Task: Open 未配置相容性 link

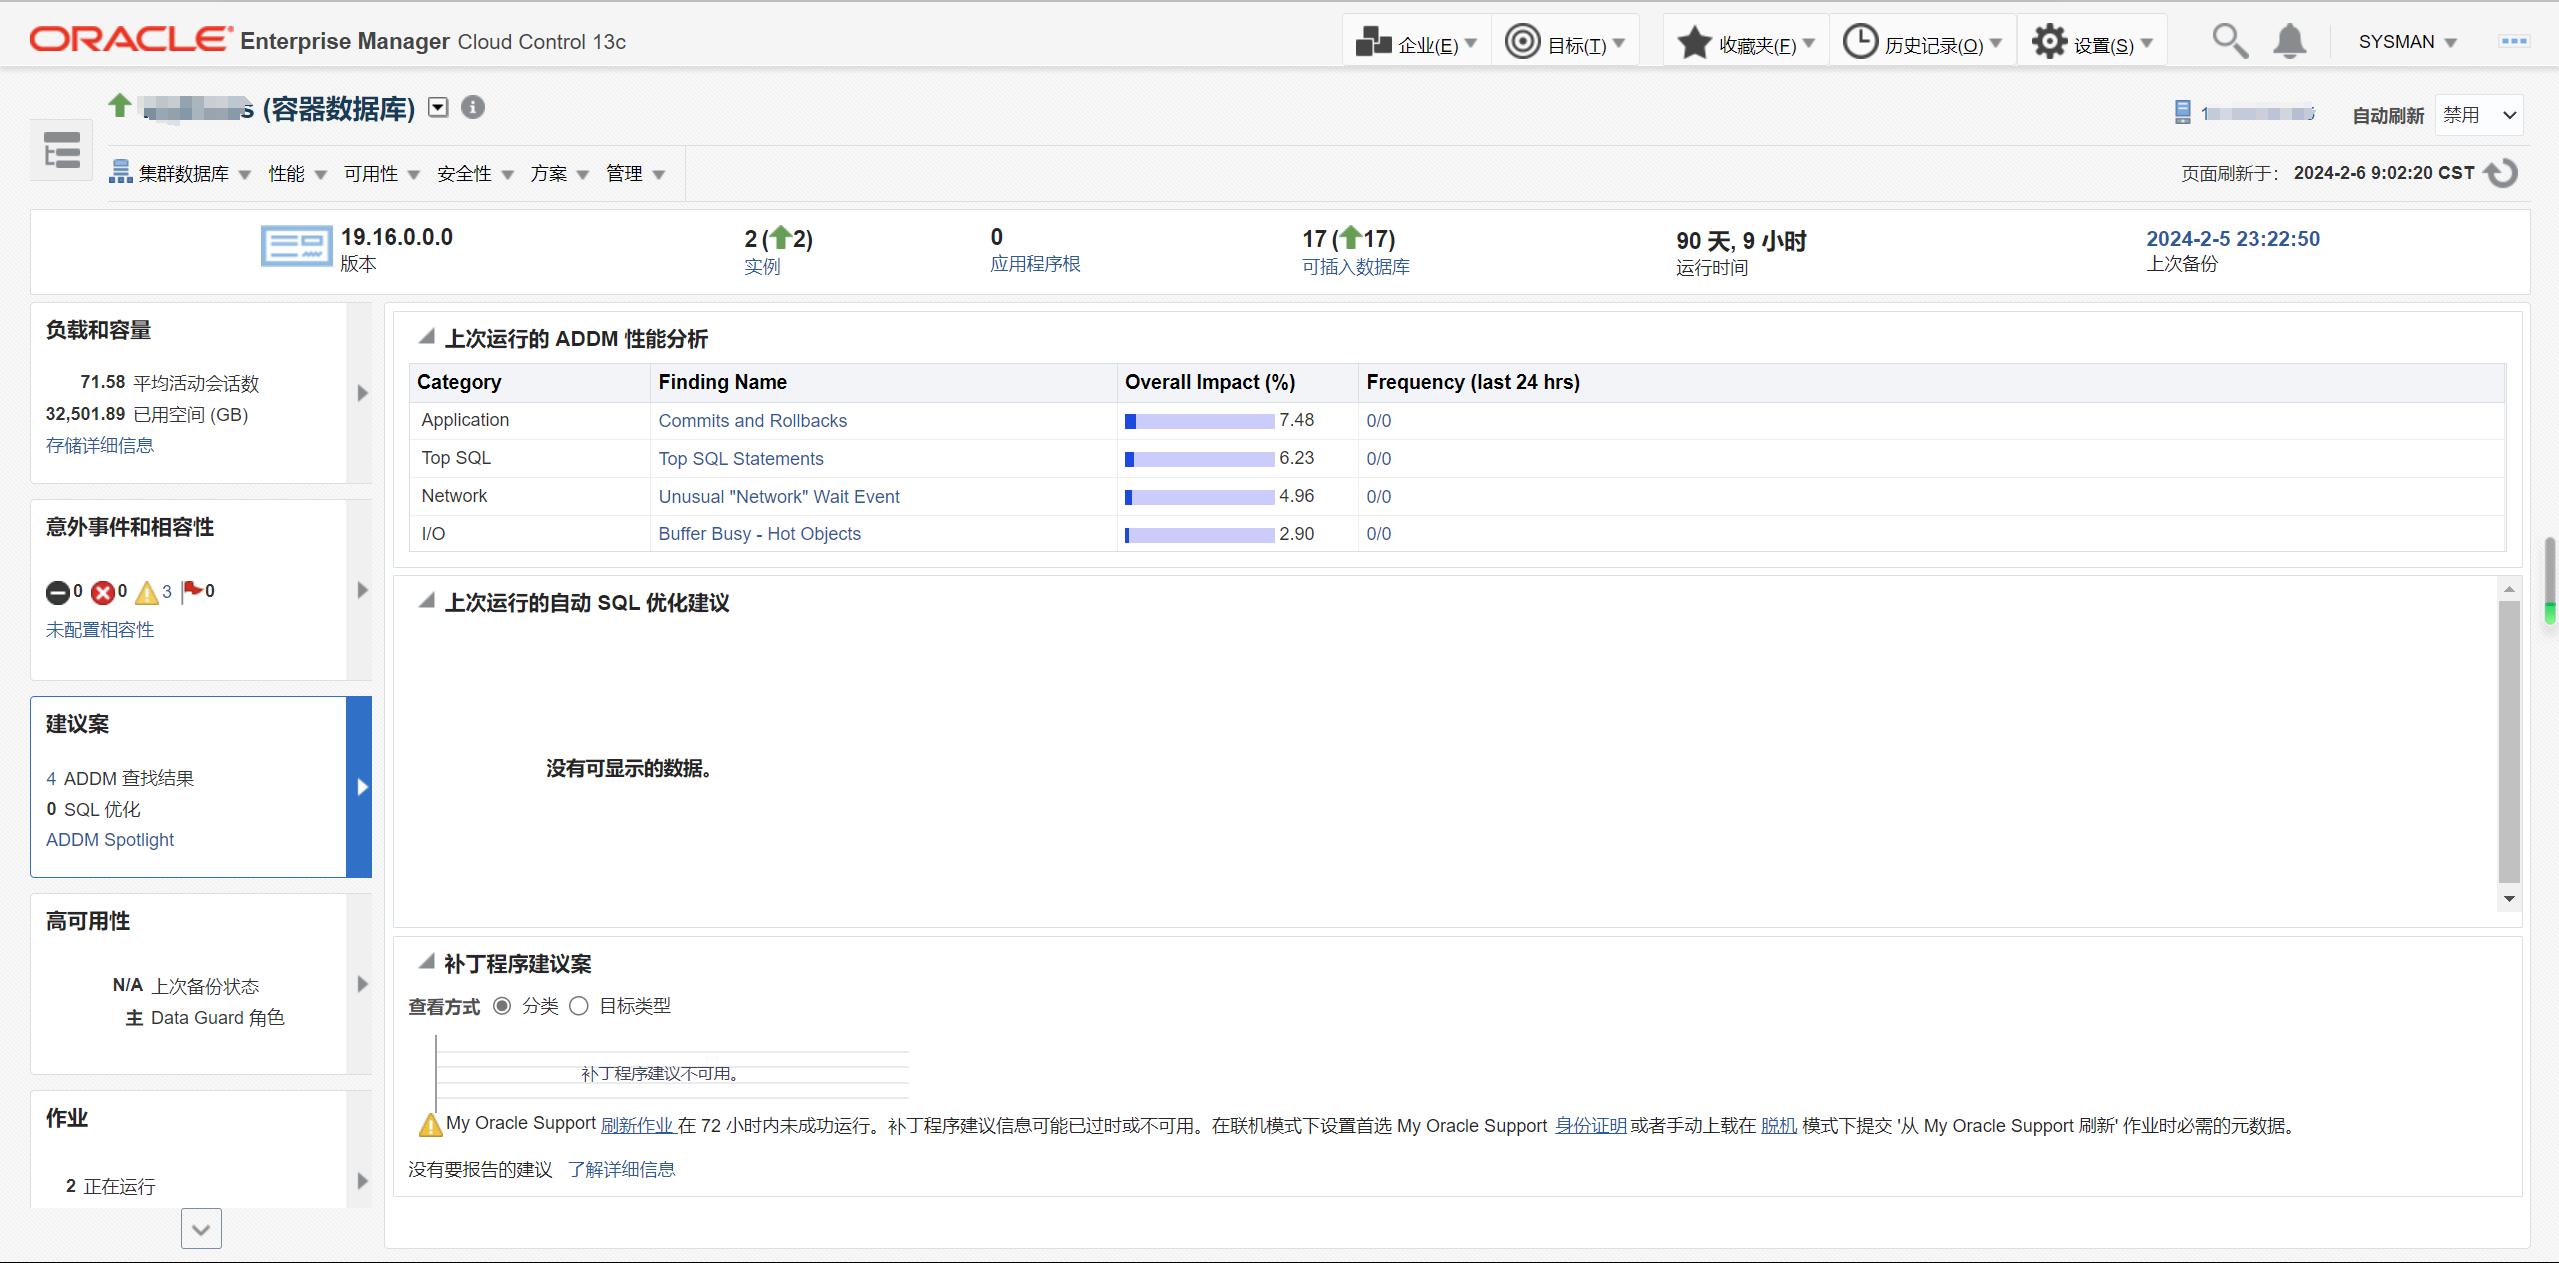Action: tap(100, 630)
